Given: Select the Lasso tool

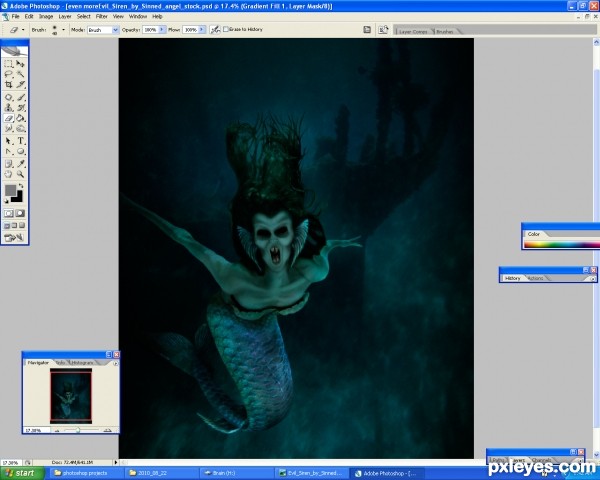Looking at the screenshot, I should (8, 74).
